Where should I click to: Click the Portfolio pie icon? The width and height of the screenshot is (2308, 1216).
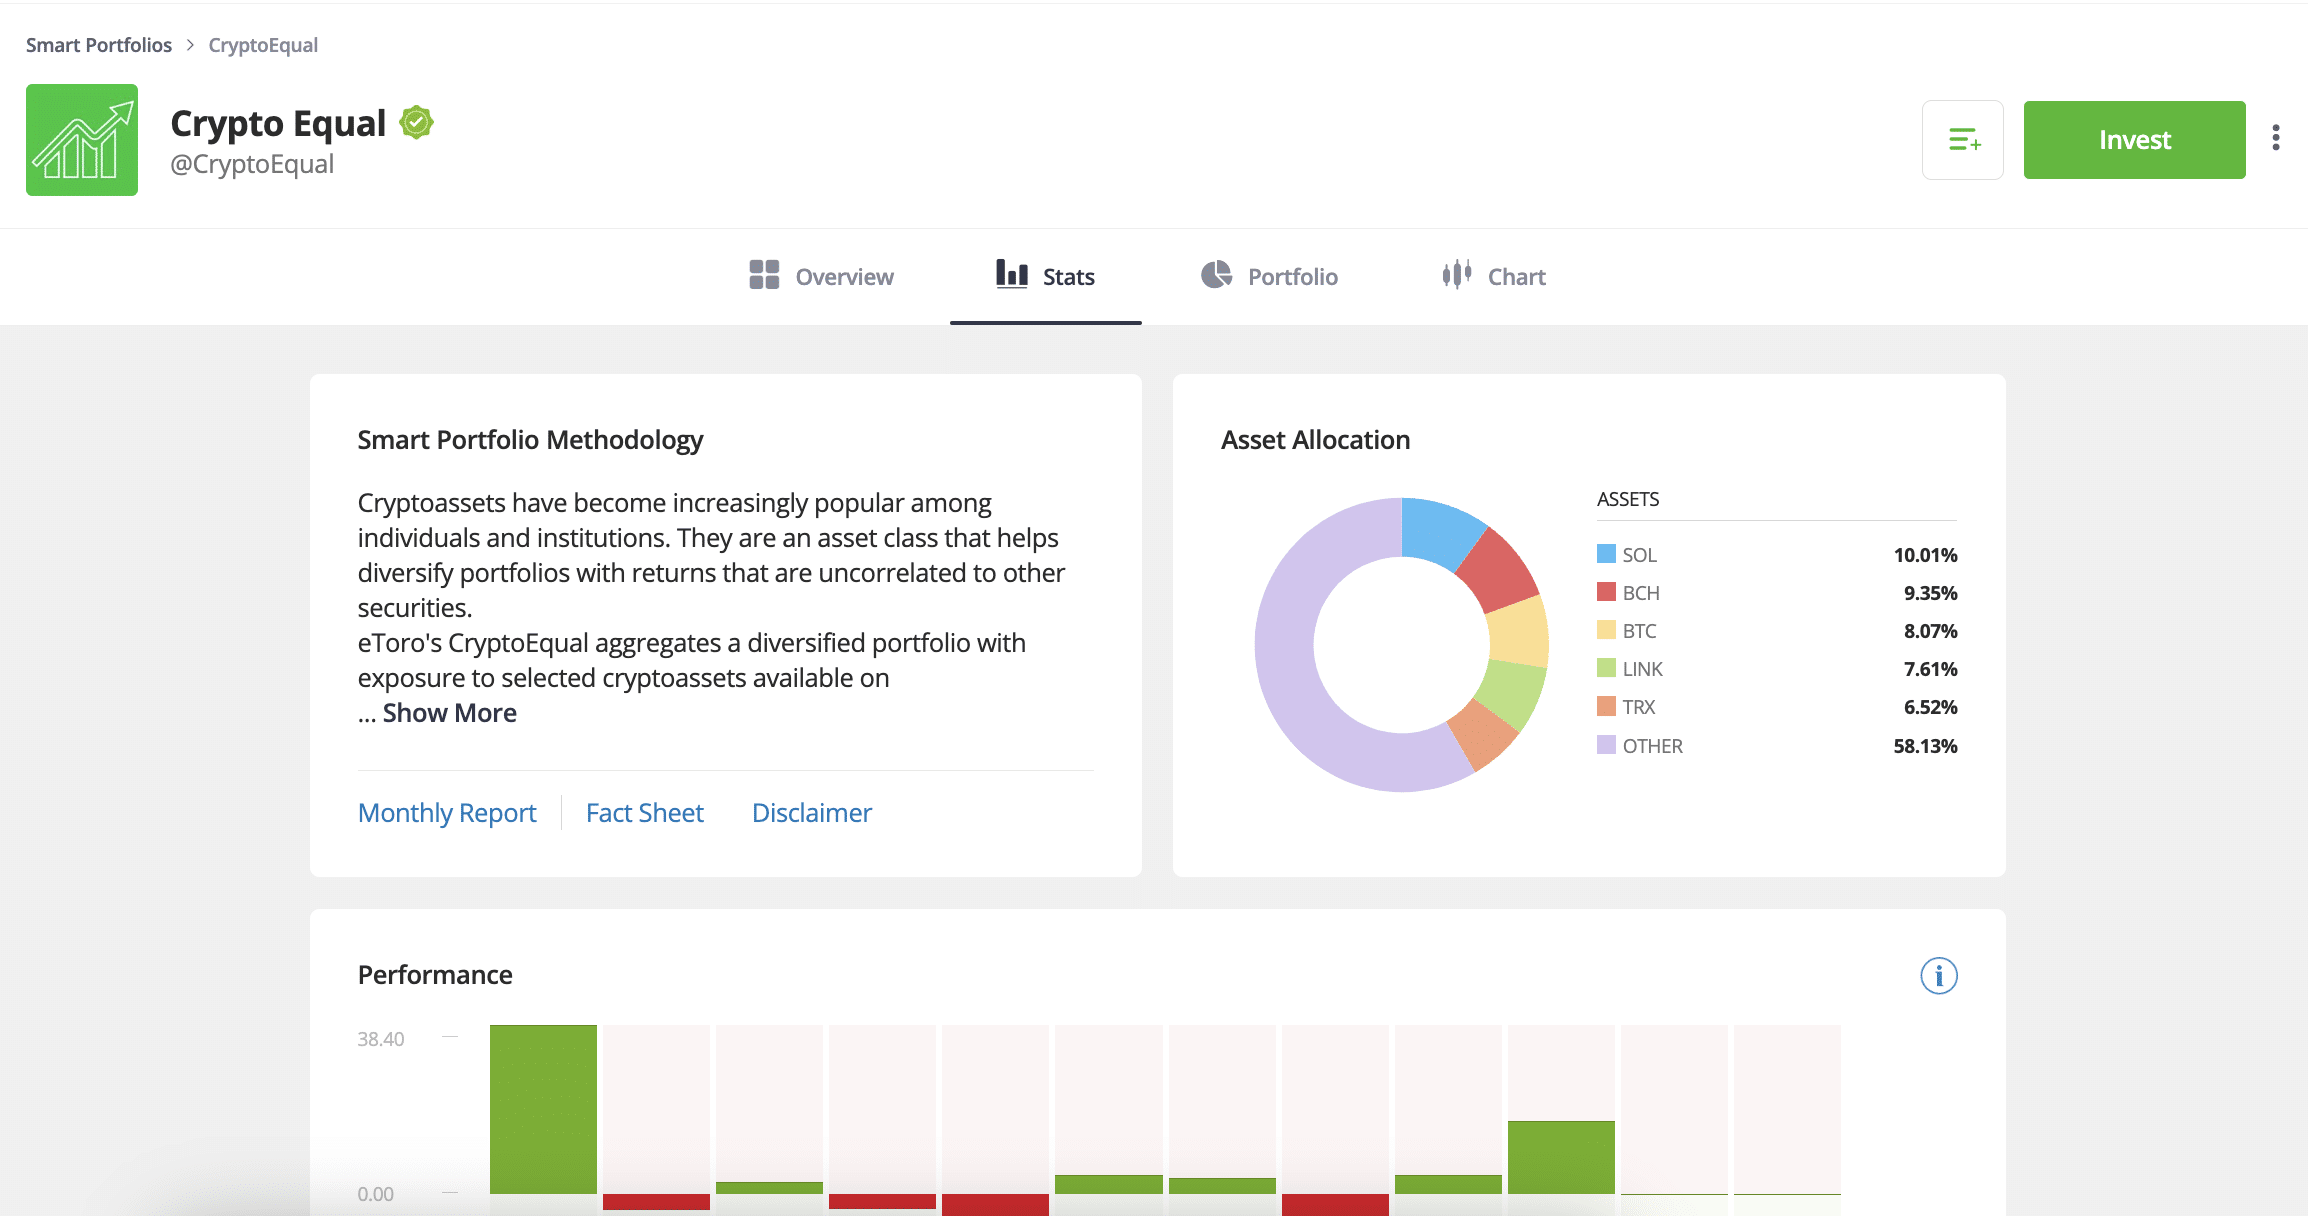[1216, 275]
